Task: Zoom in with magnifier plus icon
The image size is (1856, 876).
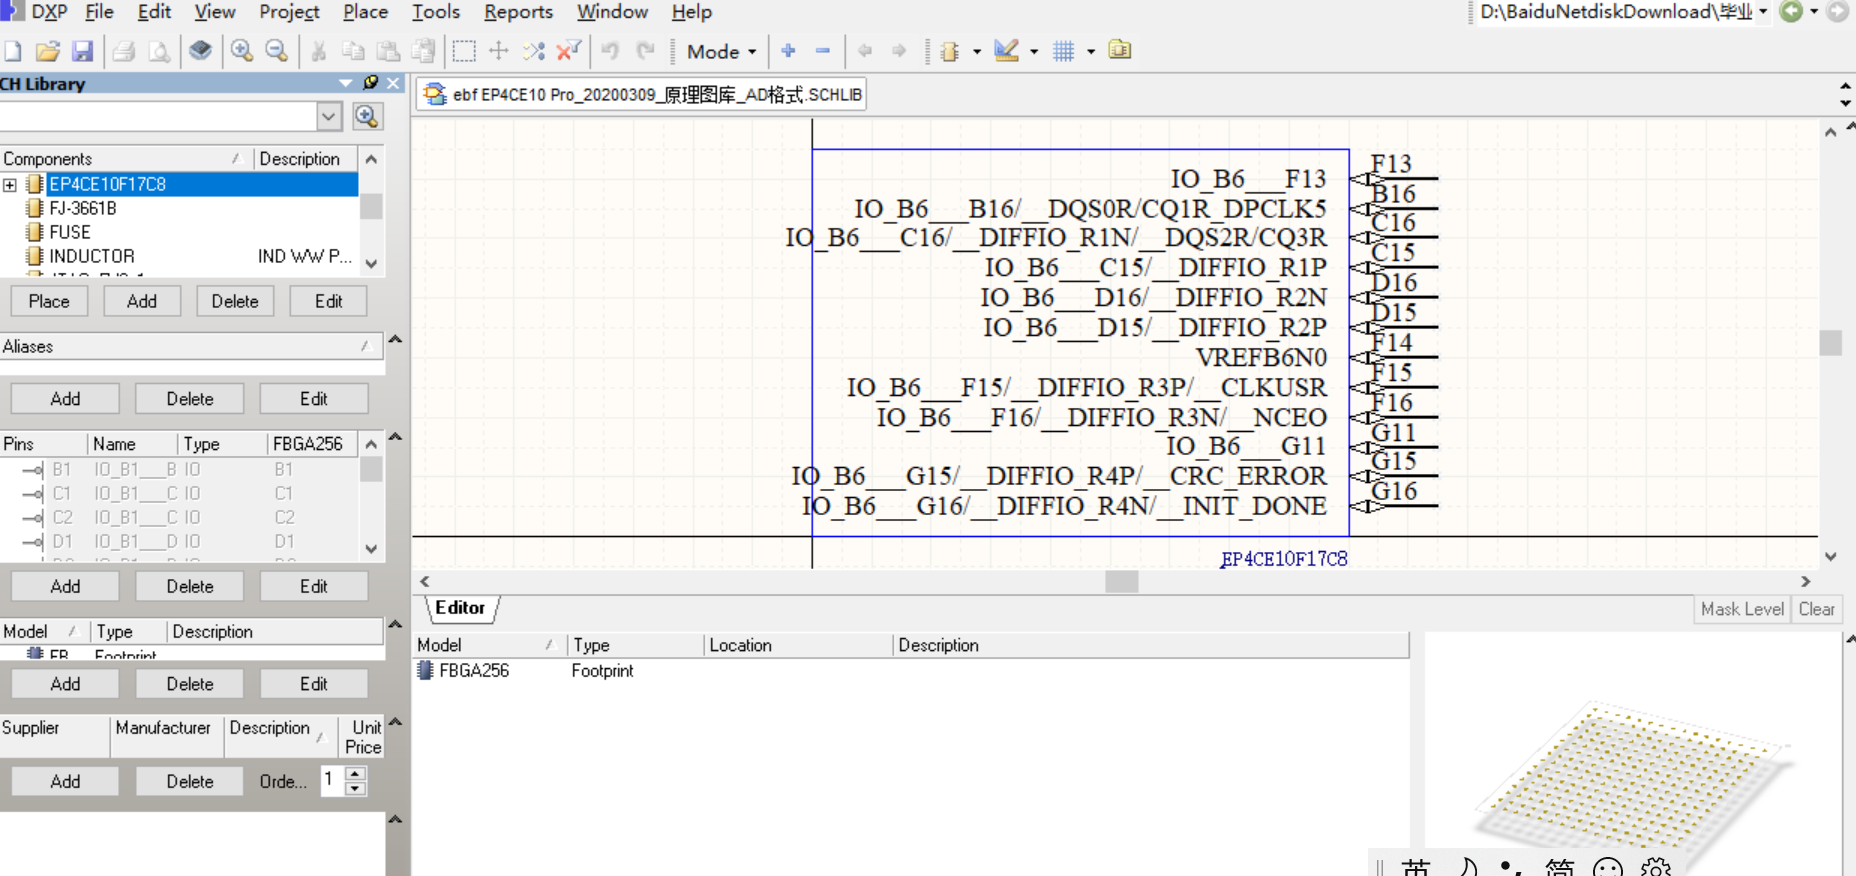Action: 242,51
